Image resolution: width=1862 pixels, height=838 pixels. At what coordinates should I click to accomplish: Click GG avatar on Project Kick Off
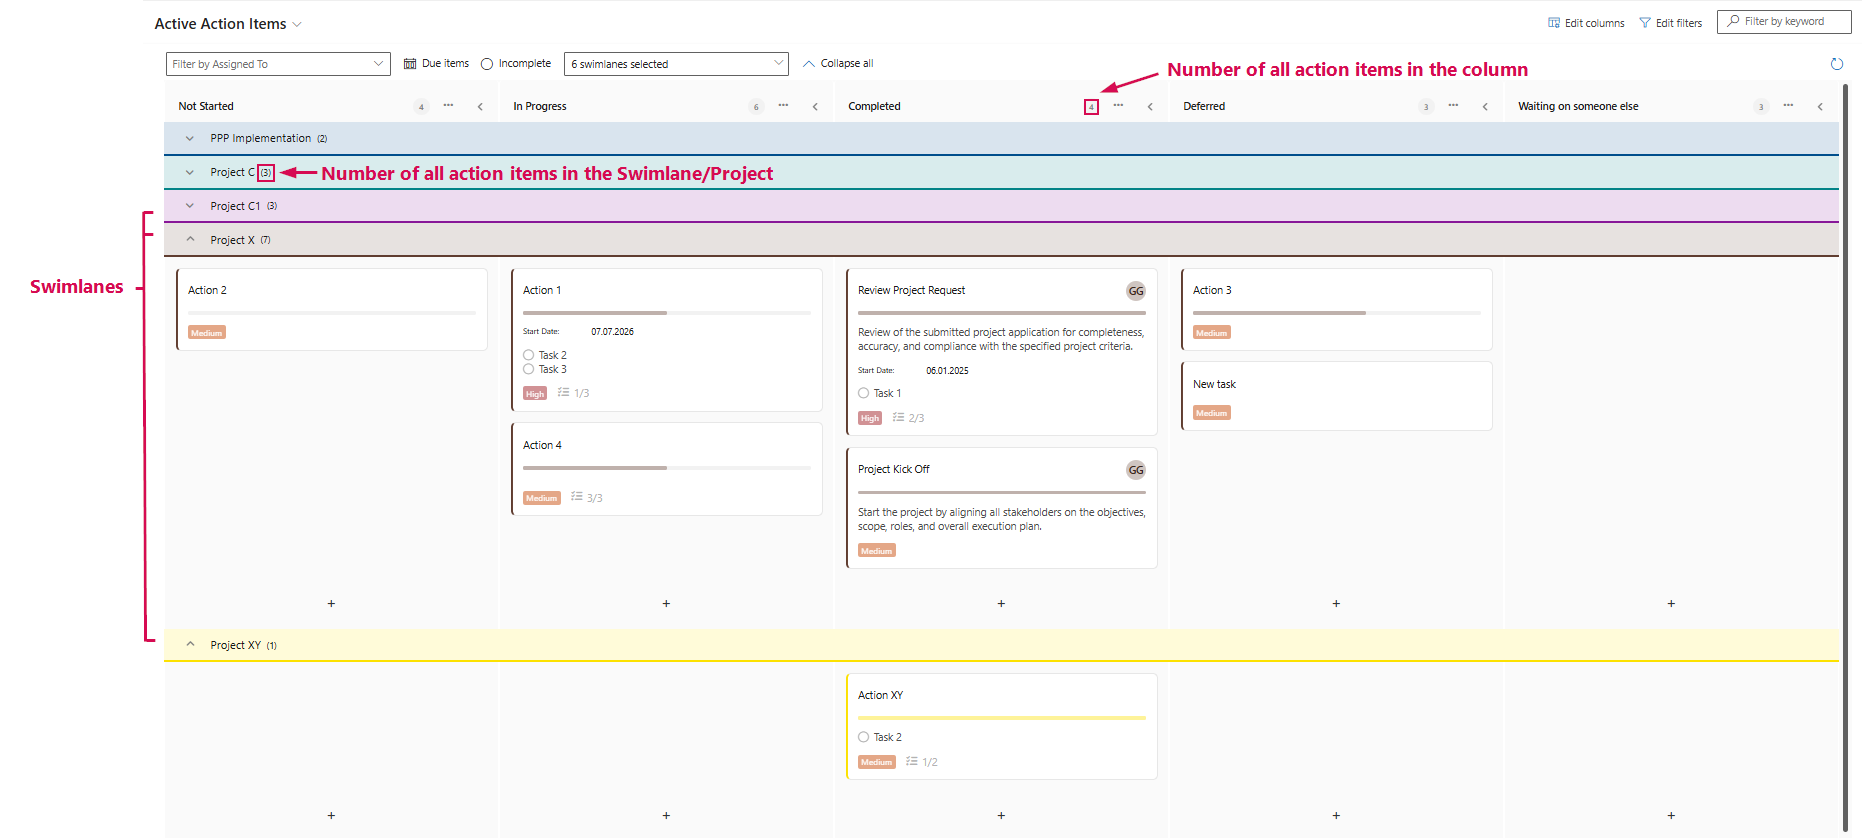(1136, 470)
